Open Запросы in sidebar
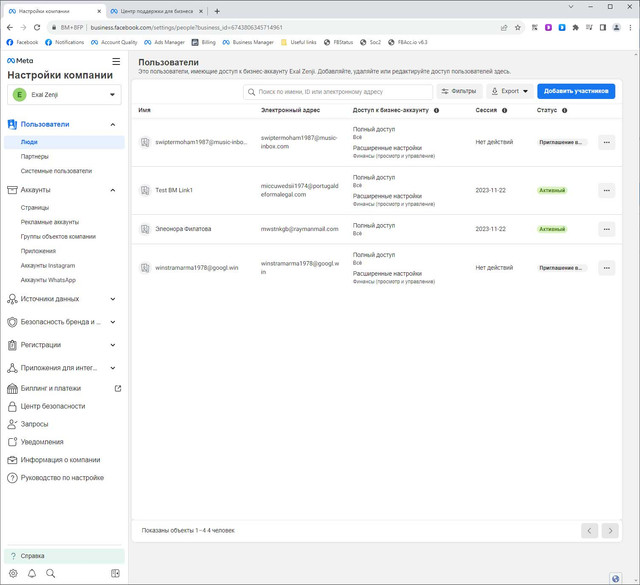 pos(34,424)
